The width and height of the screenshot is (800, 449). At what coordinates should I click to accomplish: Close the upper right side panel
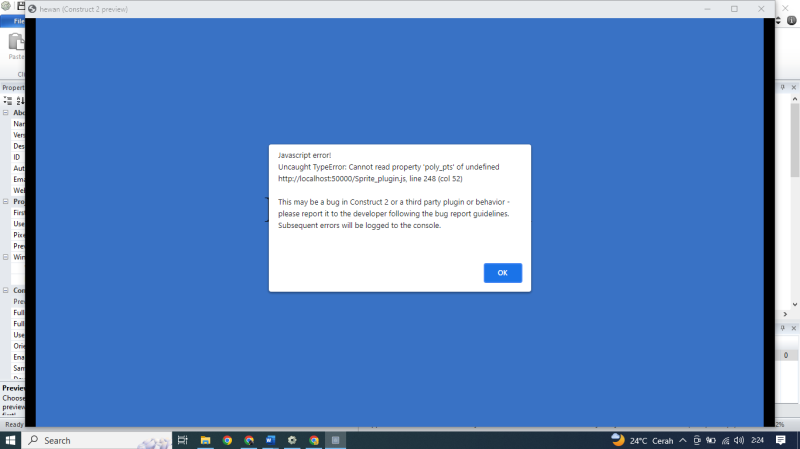pos(794,88)
